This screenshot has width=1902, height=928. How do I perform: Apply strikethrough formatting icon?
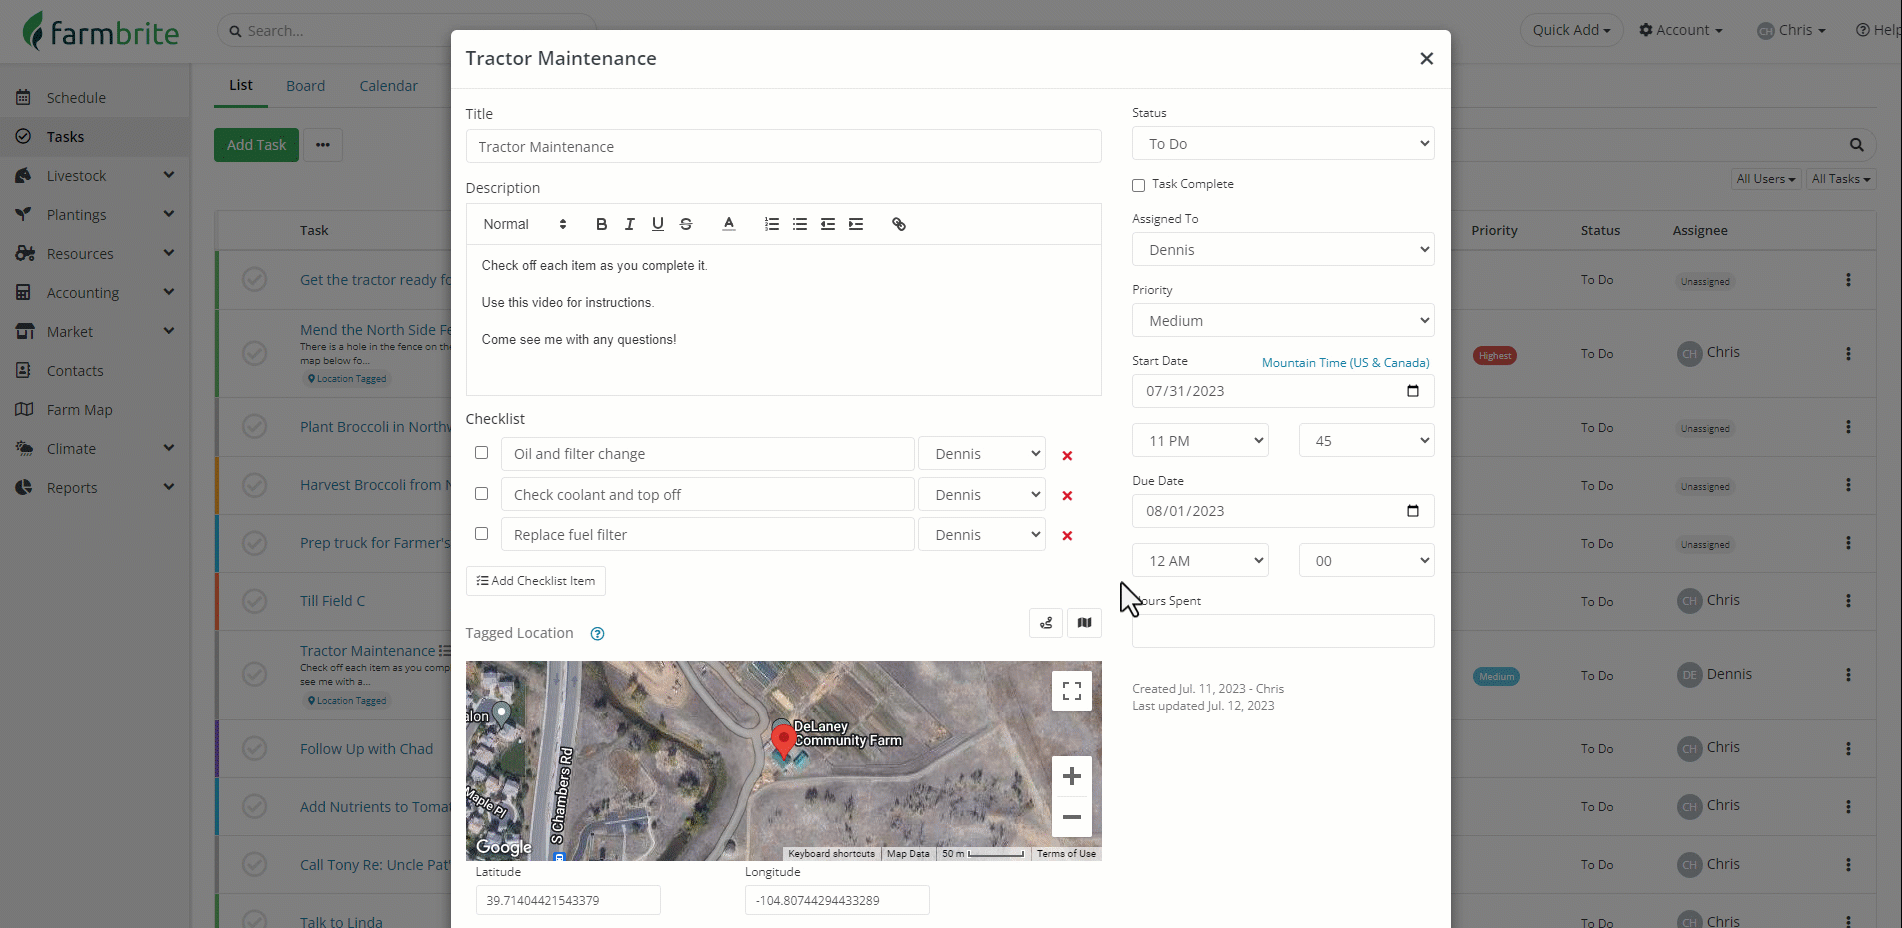point(686,224)
